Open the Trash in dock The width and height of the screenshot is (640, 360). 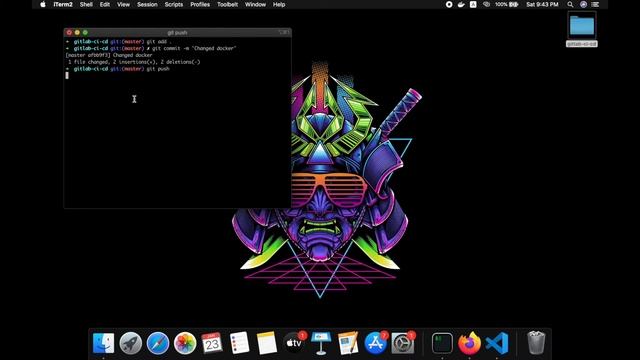click(x=536, y=343)
